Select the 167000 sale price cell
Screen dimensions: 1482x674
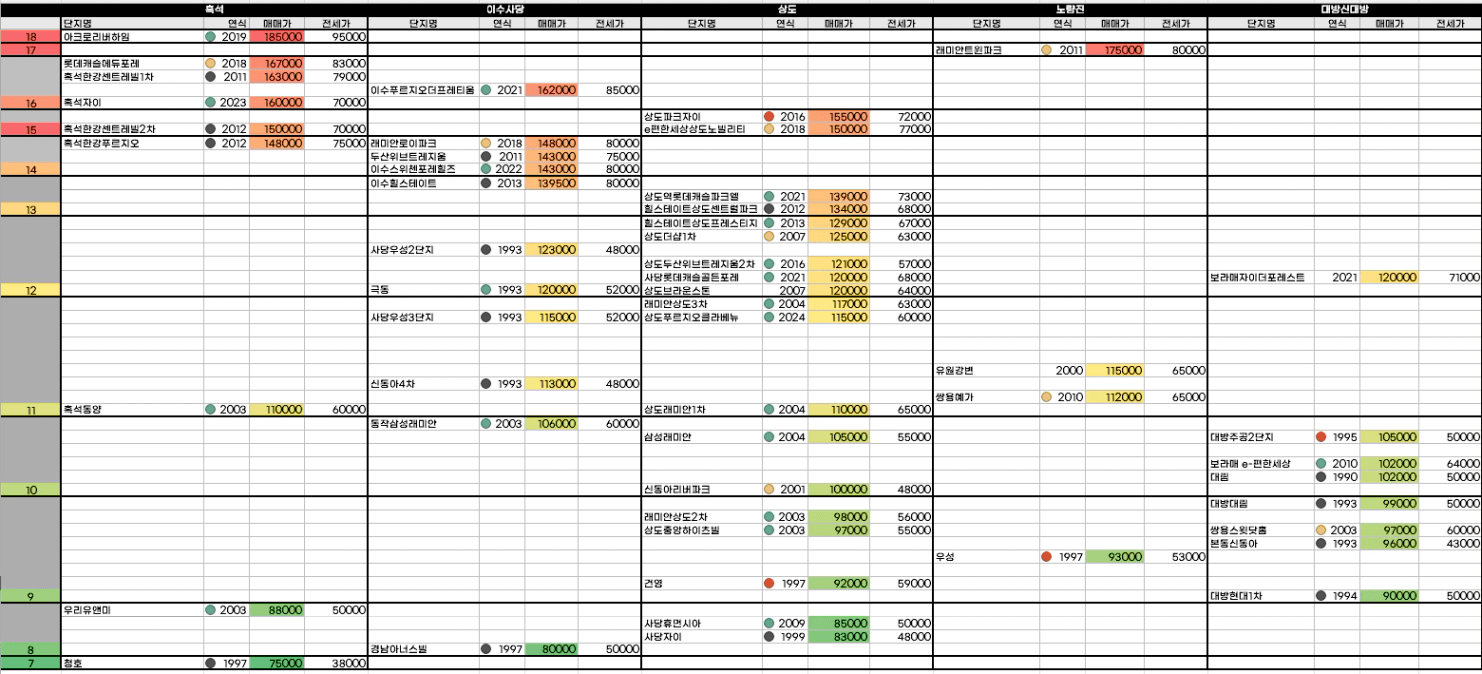click(x=277, y=63)
